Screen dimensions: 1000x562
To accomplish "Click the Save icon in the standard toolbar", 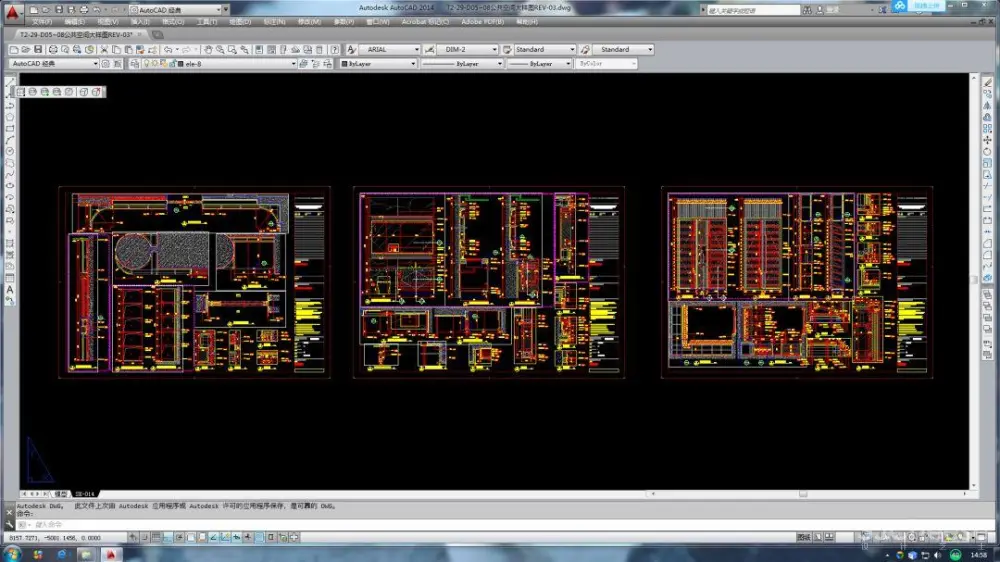I will point(38,49).
